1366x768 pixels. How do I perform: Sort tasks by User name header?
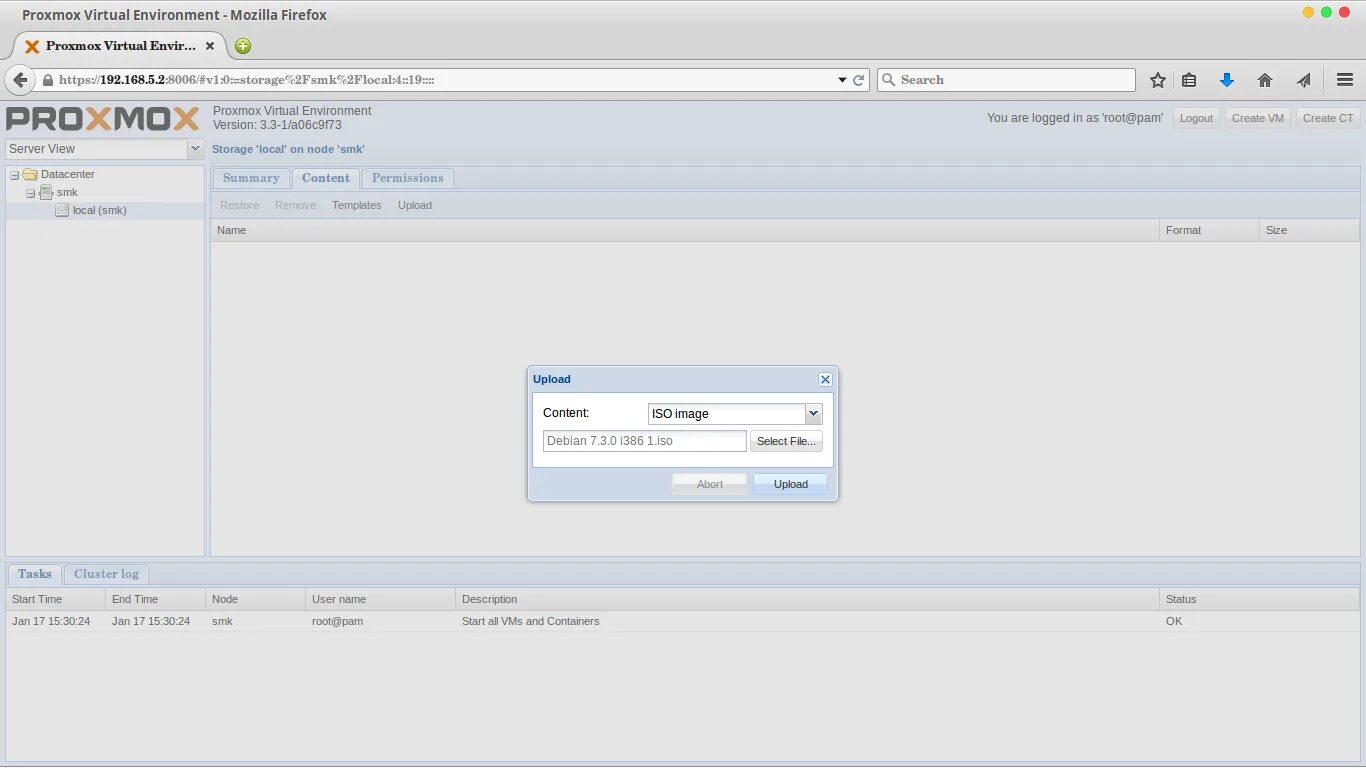click(x=380, y=599)
